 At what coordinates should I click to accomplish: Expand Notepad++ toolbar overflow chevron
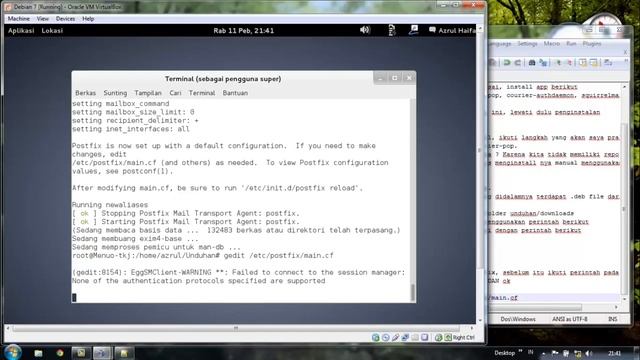626,61
